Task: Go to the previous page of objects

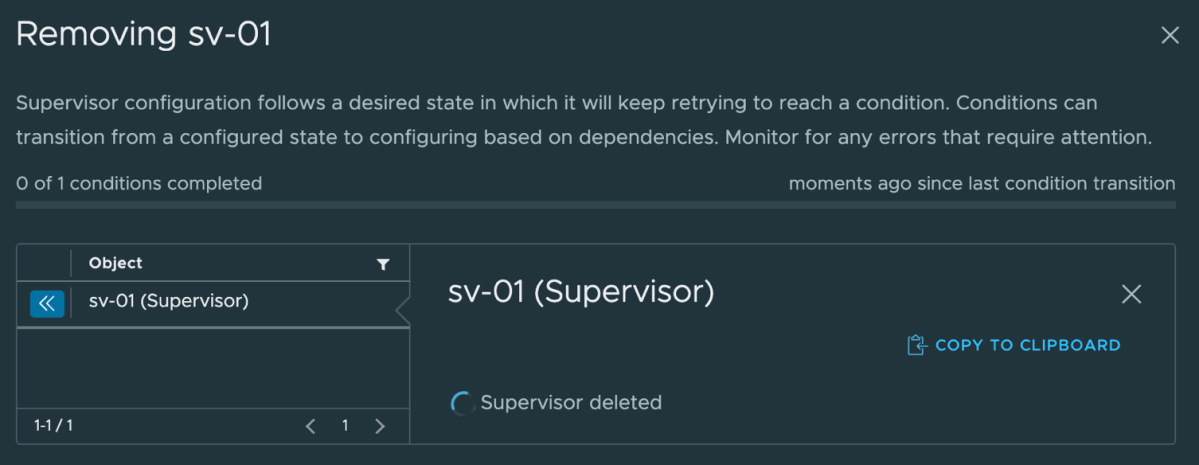Action: point(311,426)
